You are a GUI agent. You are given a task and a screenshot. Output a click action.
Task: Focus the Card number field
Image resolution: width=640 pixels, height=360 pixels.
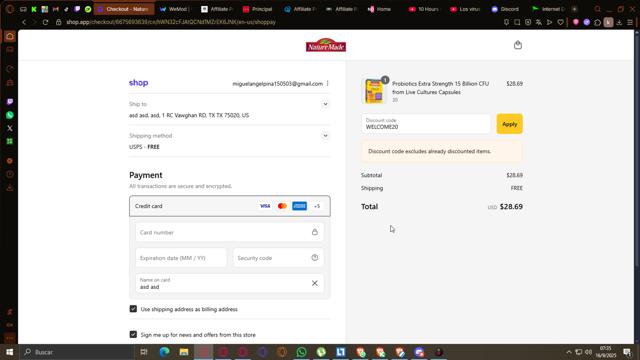(230, 232)
